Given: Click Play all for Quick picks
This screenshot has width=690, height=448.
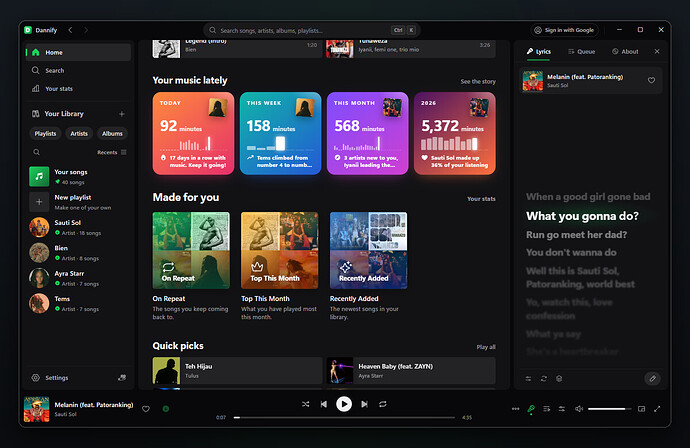Looking at the screenshot, I should point(486,347).
